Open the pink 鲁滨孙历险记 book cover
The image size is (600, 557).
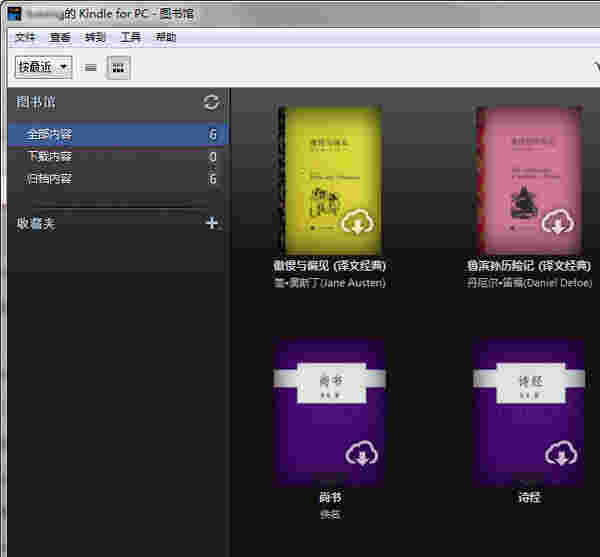[x=527, y=178]
